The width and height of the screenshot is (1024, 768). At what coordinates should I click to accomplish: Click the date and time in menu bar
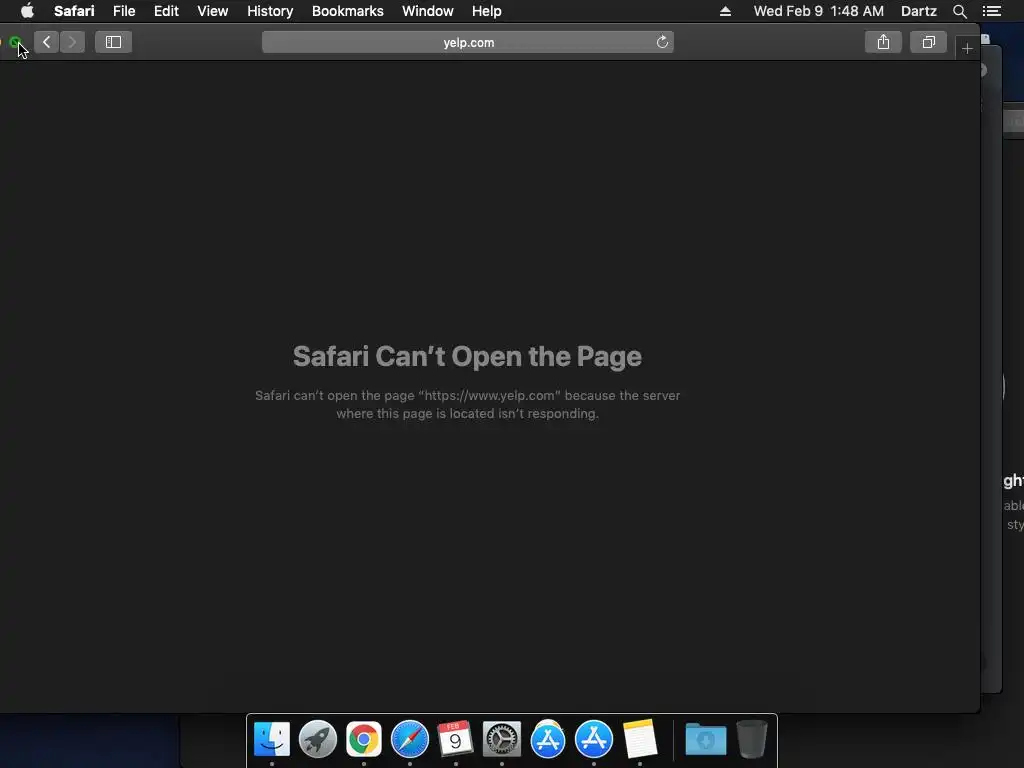point(818,11)
